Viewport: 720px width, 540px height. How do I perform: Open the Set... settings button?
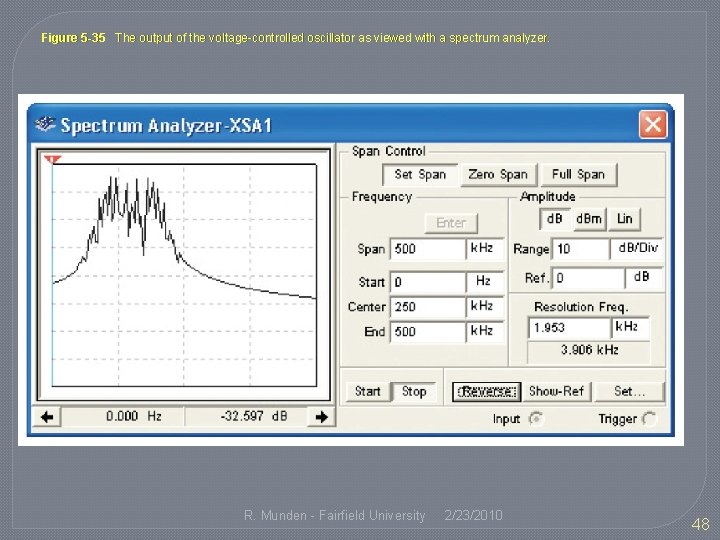click(x=630, y=392)
